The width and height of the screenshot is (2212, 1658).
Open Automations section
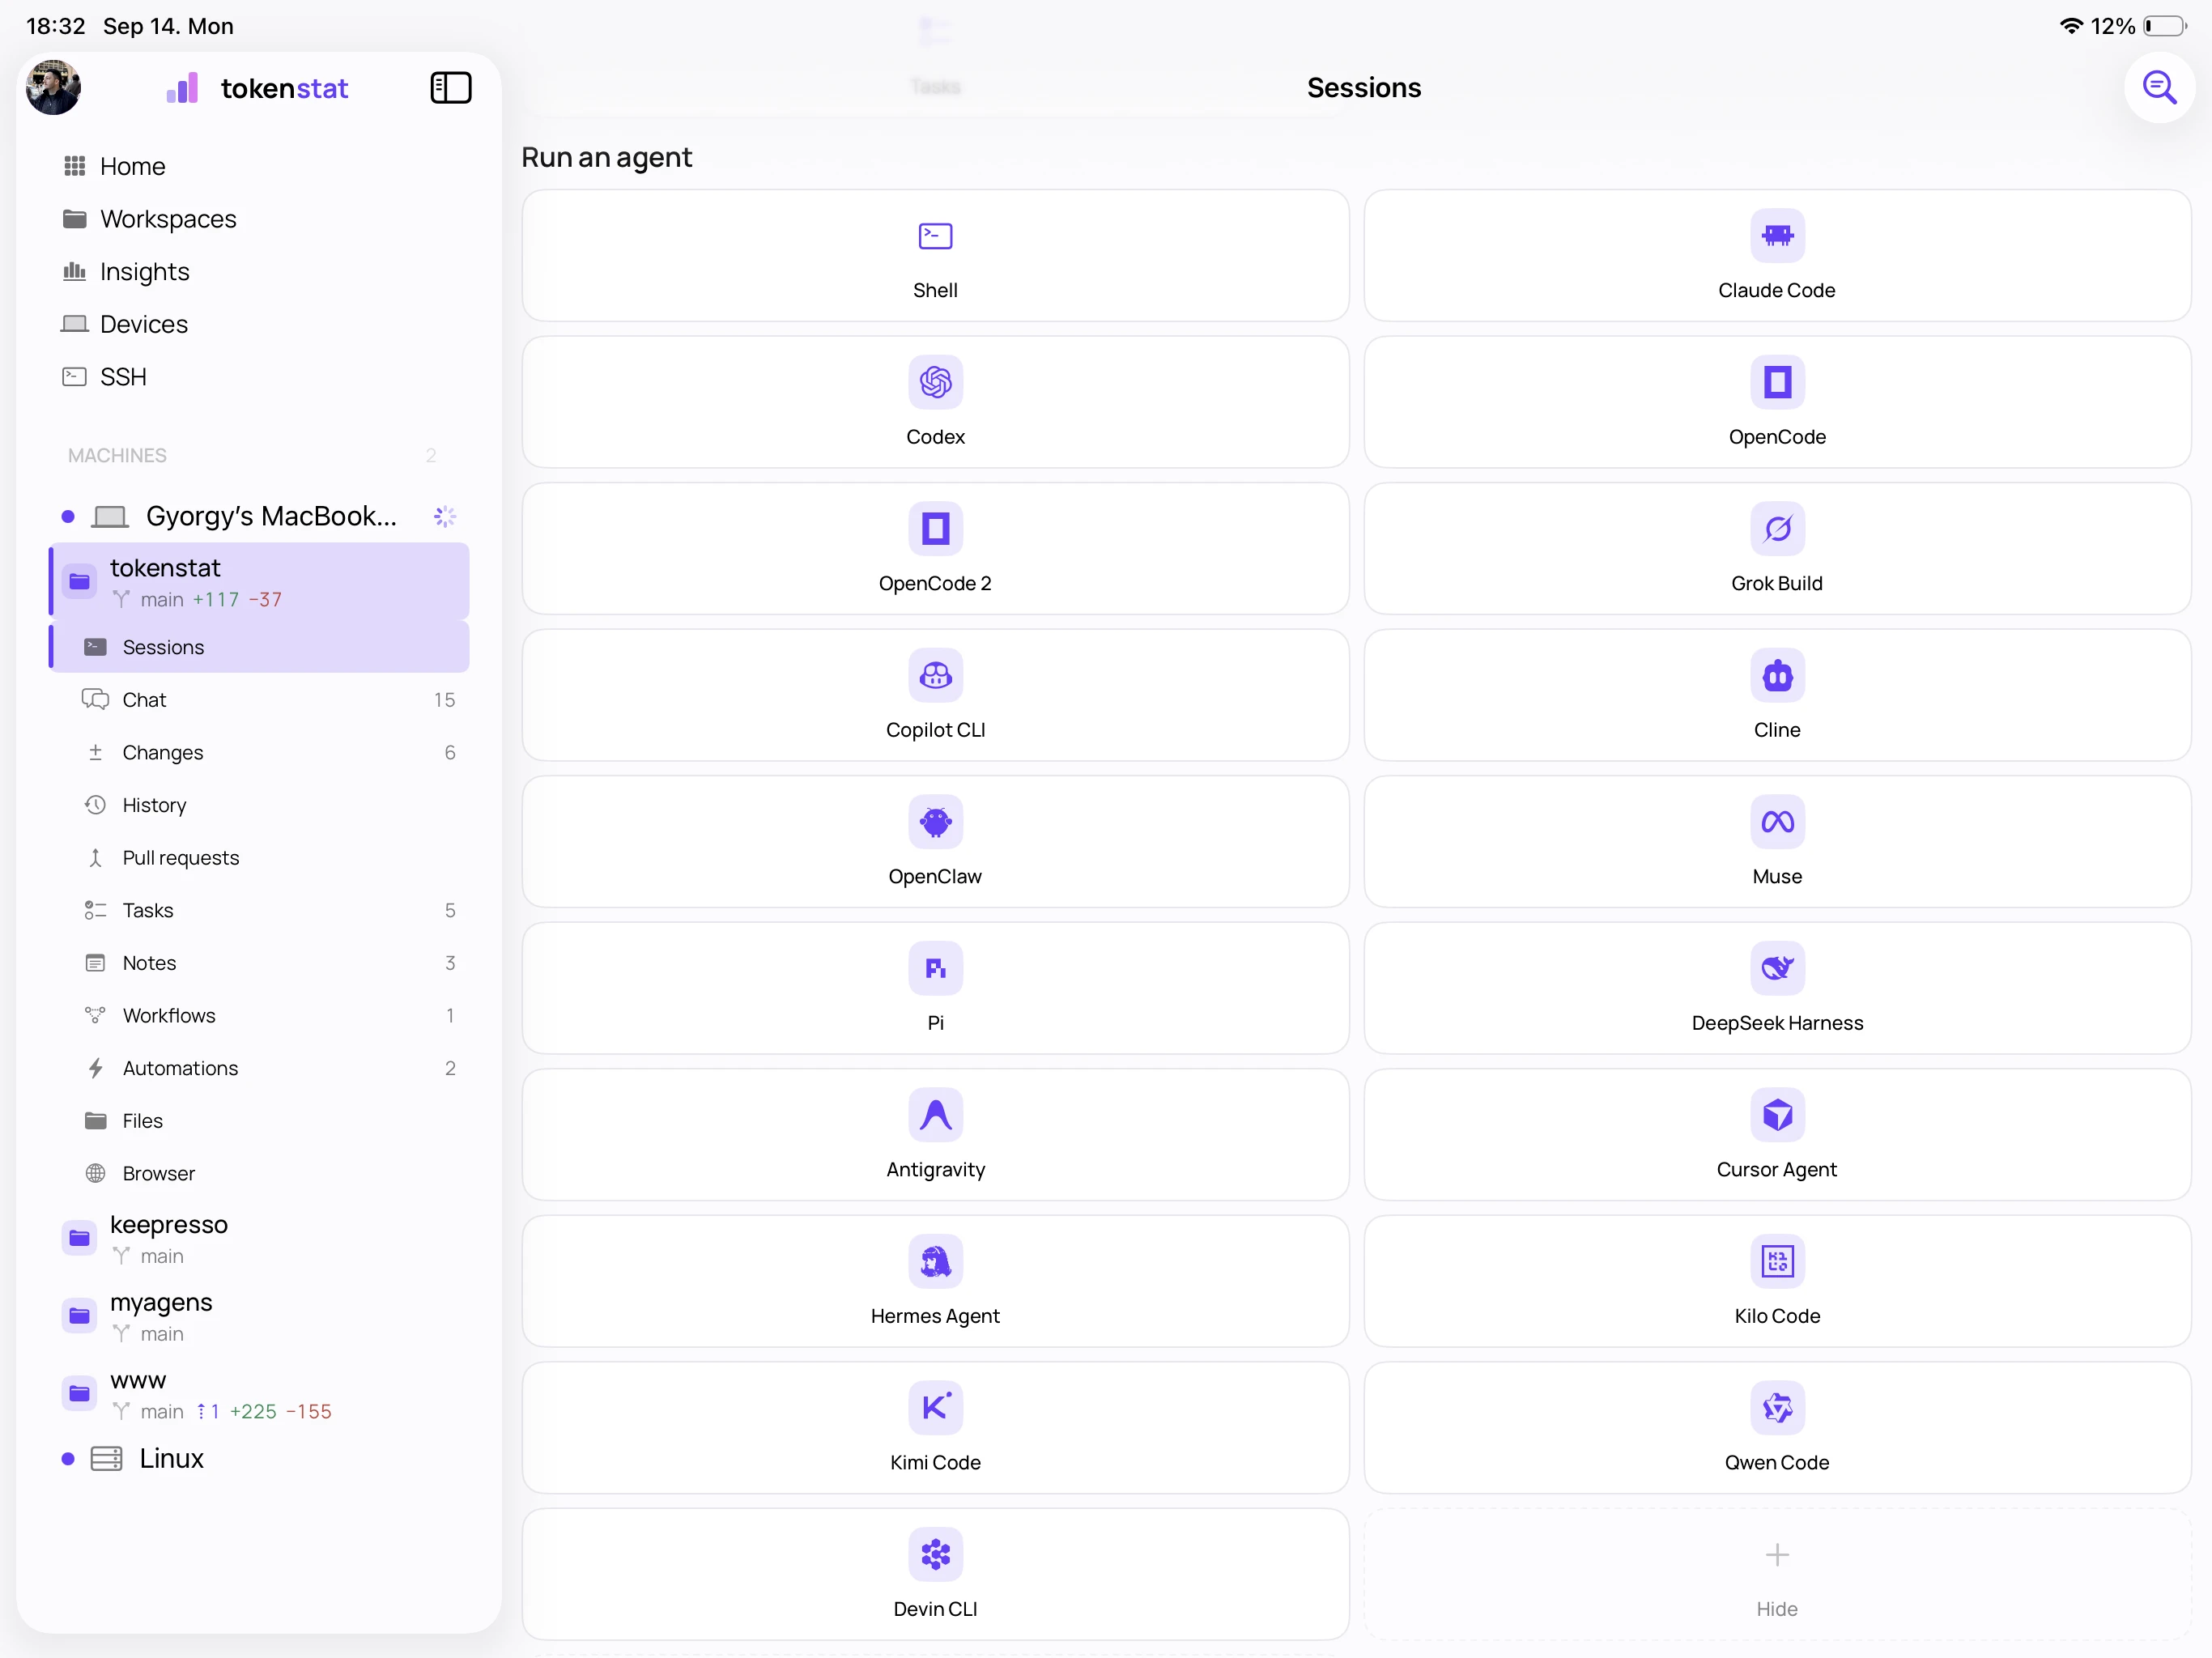click(260, 1068)
